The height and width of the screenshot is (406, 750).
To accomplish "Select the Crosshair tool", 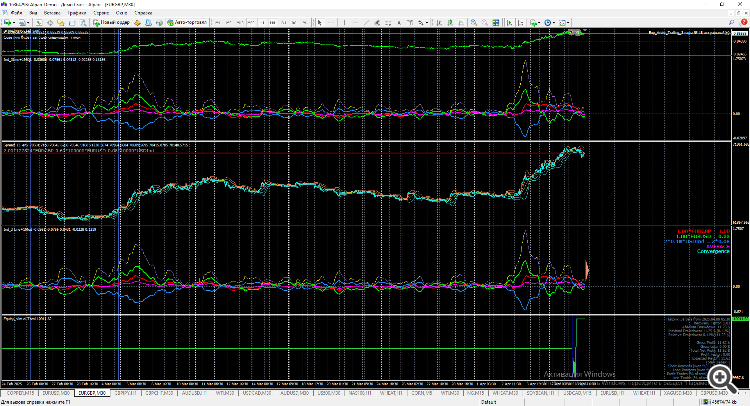I will pos(331,22).
